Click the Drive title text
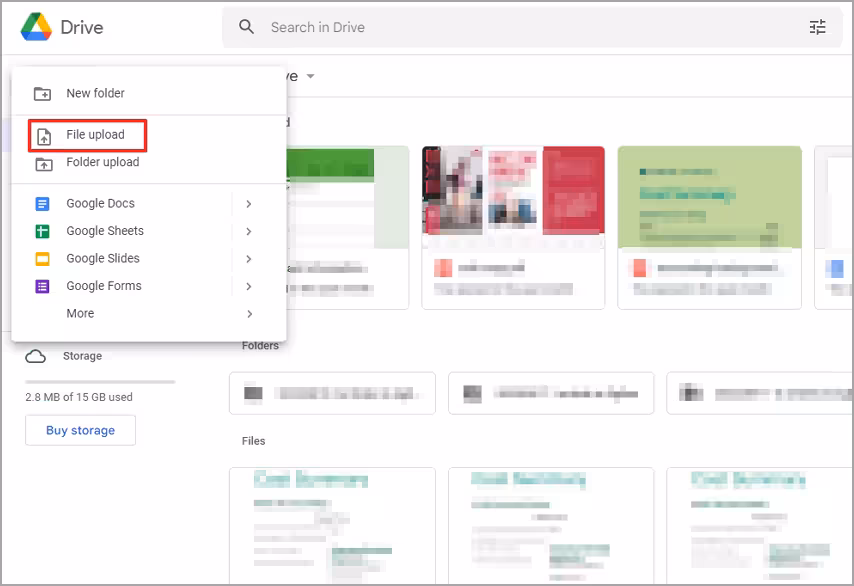Image resolution: width=854 pixels, height=586 pixels. pos(82,27)
